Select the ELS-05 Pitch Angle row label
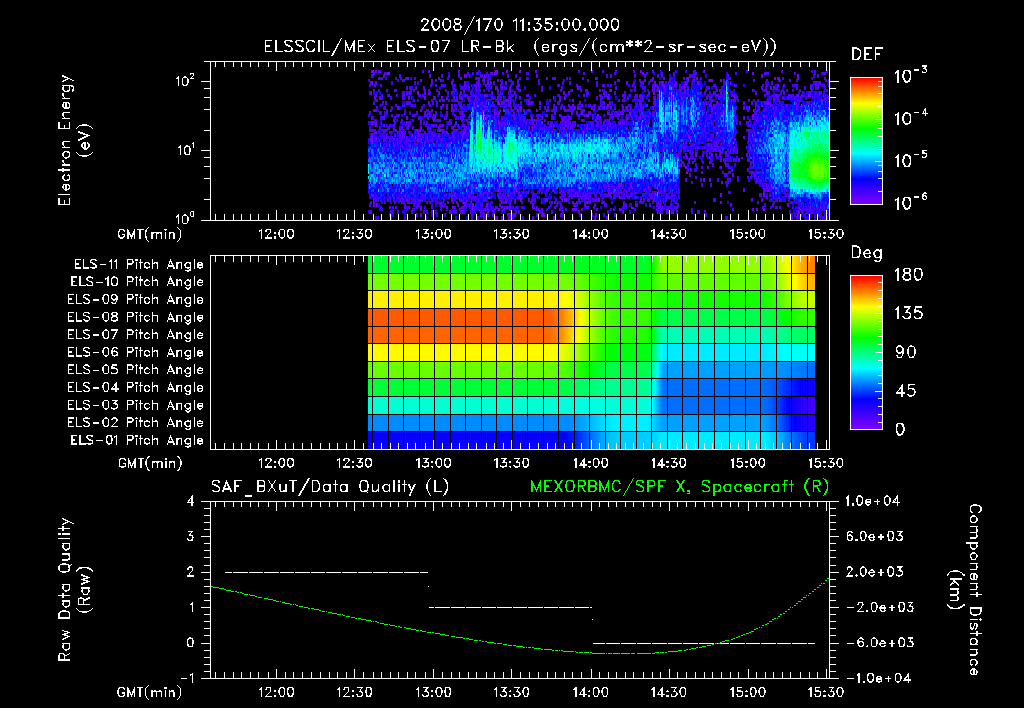Viewport: 1024px width, 708px height. coord(135,370)
